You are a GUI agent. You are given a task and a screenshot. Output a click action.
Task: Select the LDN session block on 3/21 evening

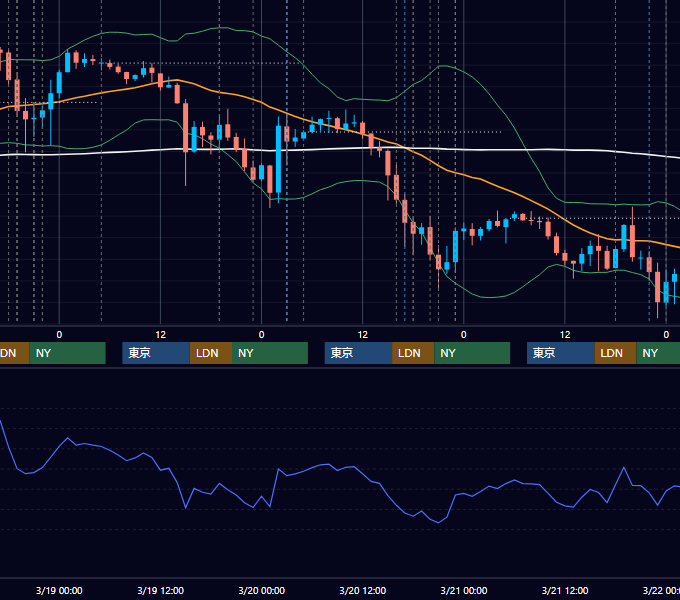(615, 353)
